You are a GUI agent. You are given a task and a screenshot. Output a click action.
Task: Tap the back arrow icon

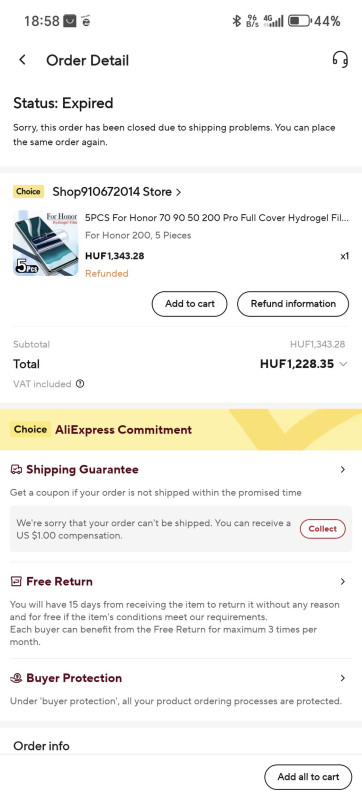(22, 60)
